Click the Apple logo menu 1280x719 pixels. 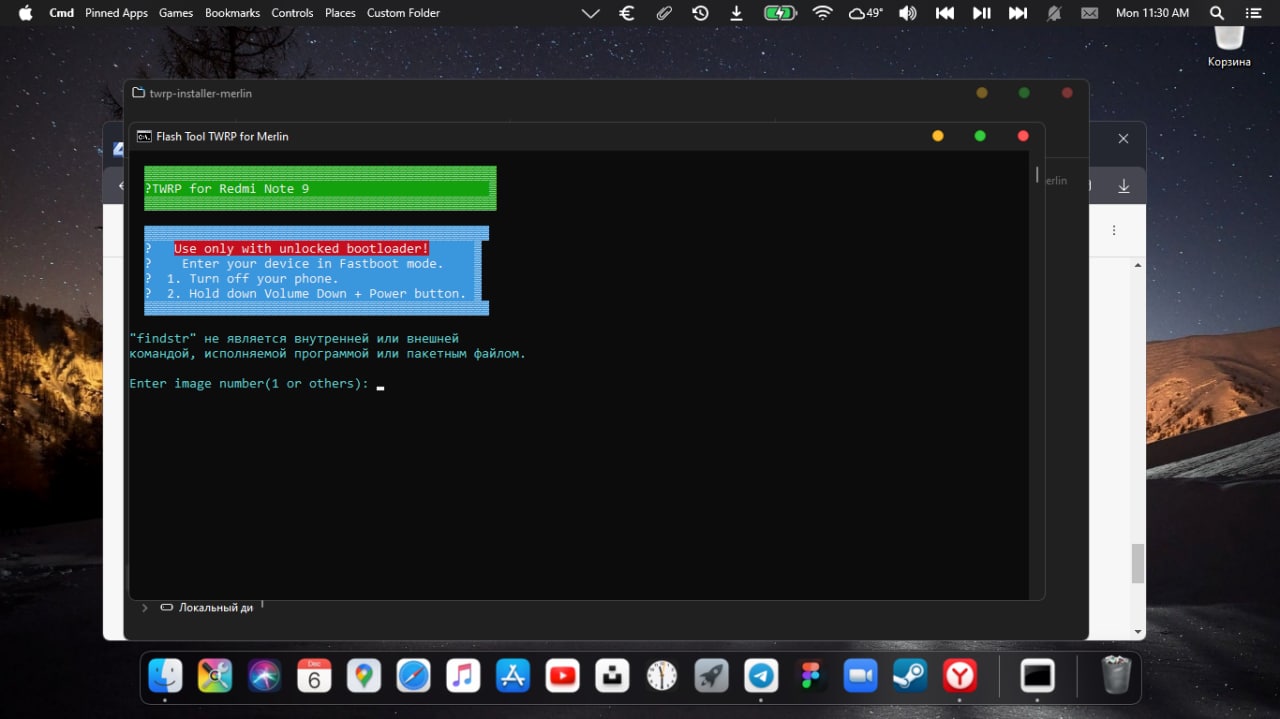[25, 13]
